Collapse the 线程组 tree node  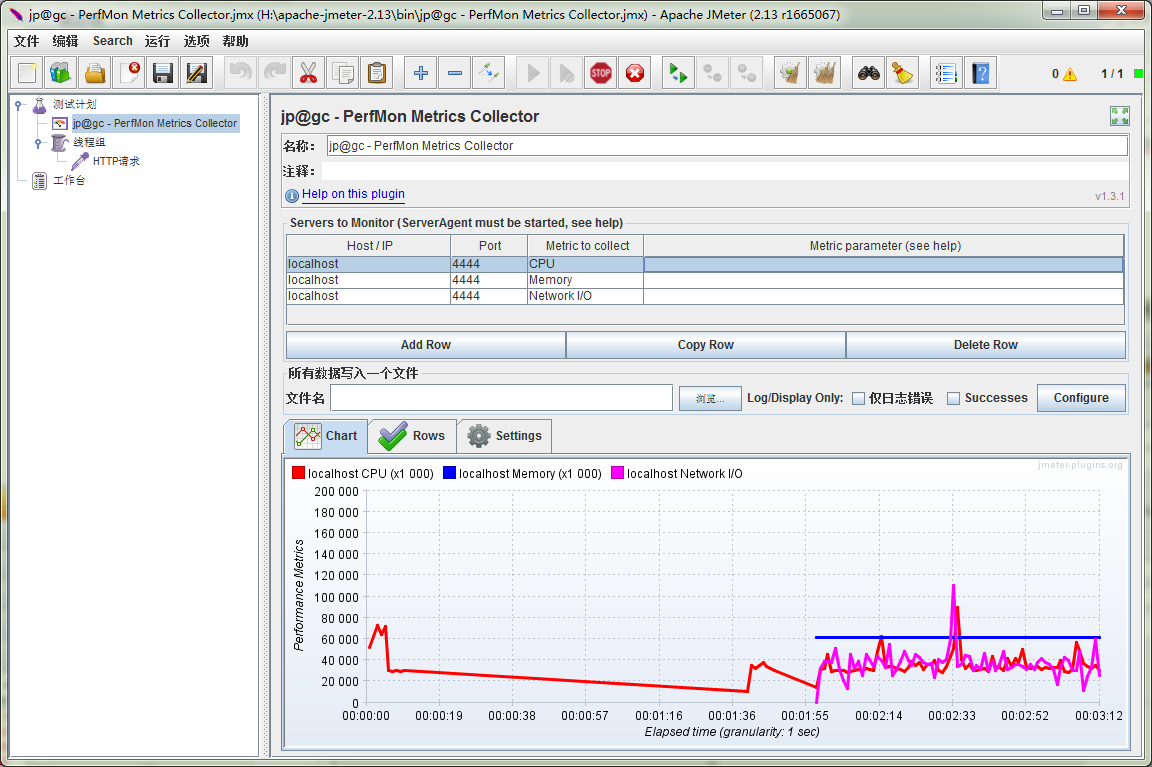38,143
